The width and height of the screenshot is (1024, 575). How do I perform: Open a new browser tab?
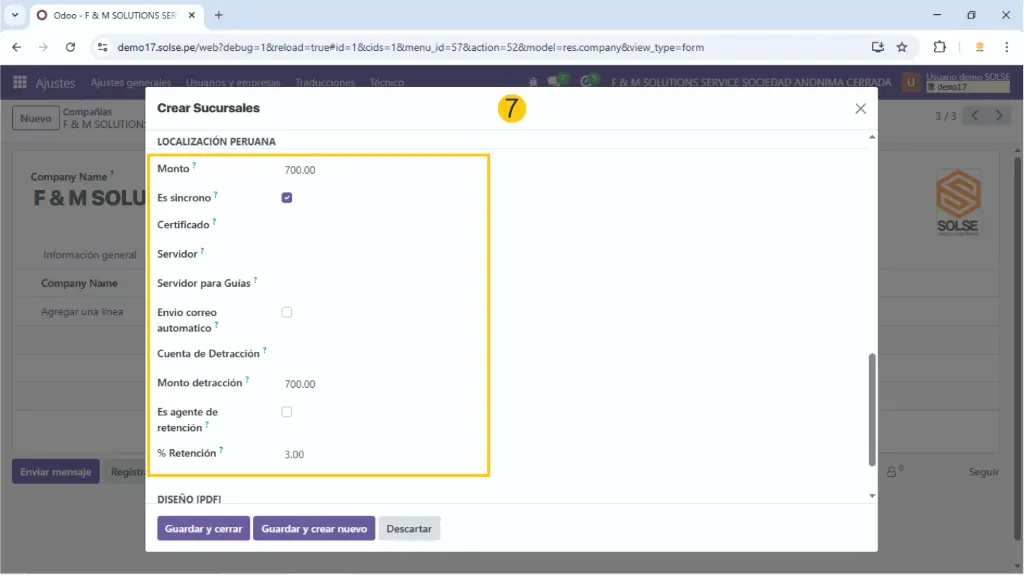(219, 15)
